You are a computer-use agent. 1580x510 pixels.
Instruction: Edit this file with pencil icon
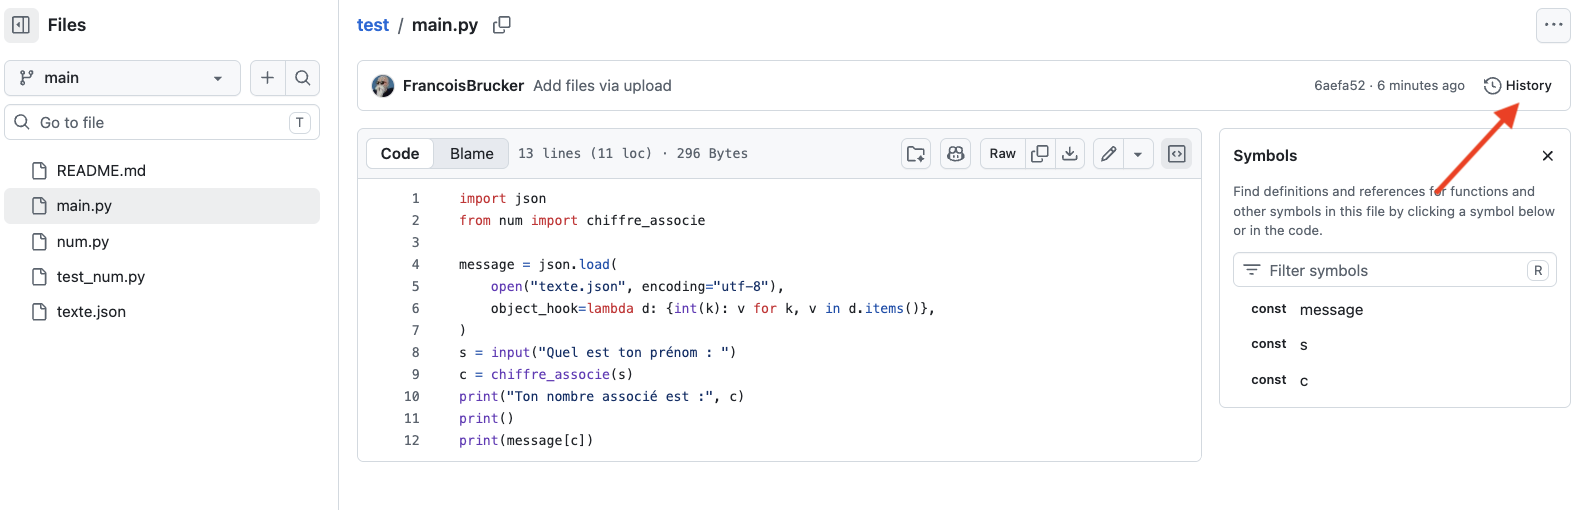pos(1108,153)
